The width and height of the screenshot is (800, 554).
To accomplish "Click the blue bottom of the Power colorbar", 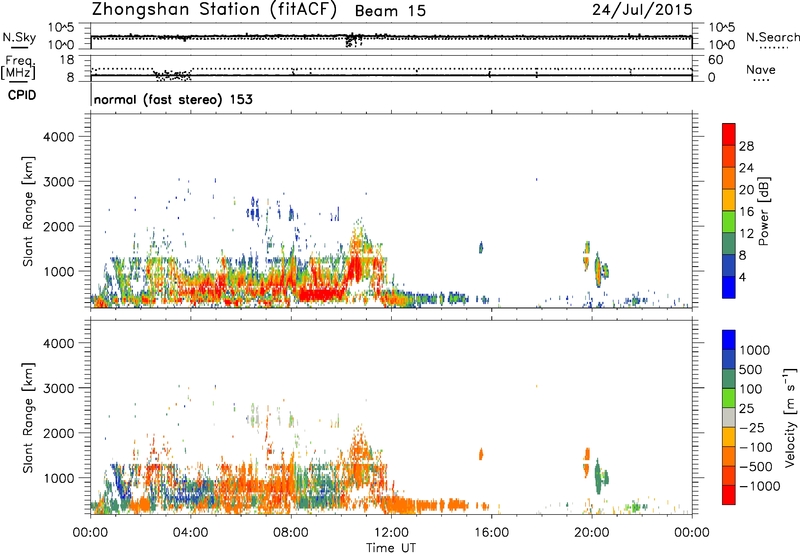I will [729, 287].
